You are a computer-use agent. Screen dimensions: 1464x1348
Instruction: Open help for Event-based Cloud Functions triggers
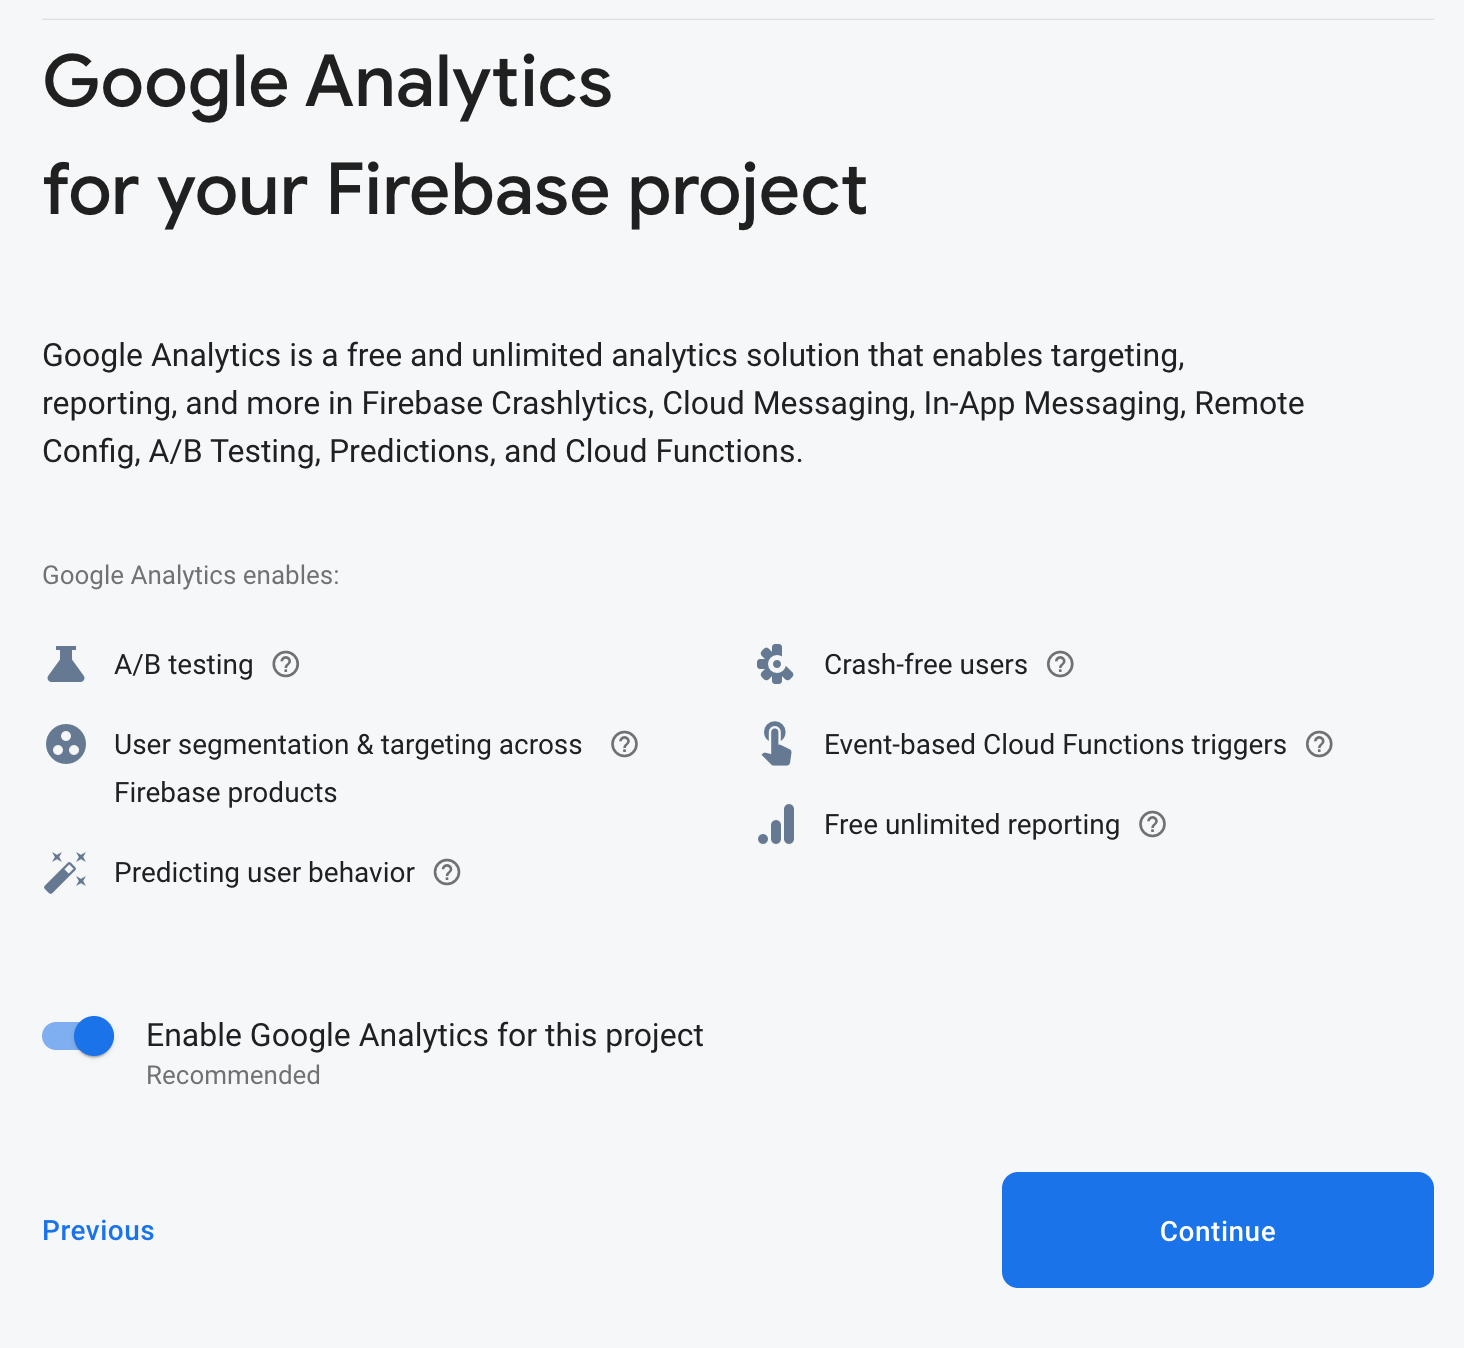pyautogui.click(x=1320, y=744)
